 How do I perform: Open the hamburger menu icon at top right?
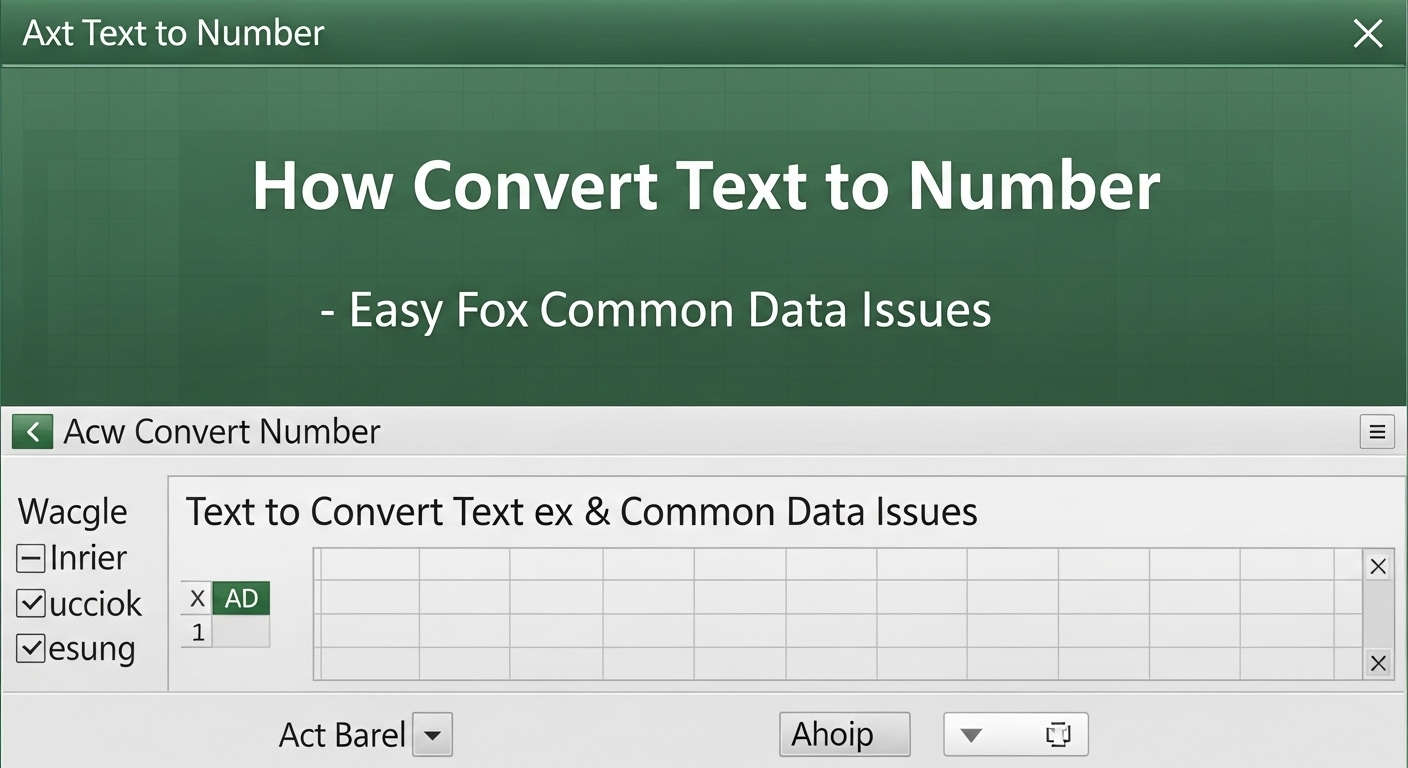[x=1377, y=431]
